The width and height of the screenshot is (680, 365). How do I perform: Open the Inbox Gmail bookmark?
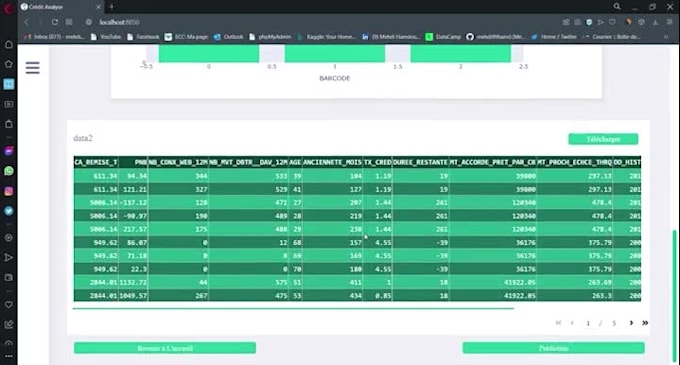pyautogui.click(x=55, y=37)
